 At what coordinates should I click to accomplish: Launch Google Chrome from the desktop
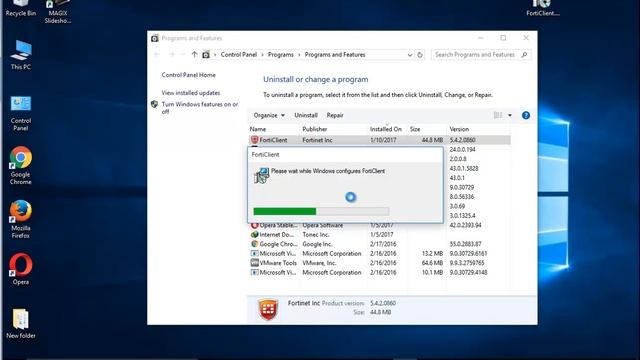[x=20, y=165]
